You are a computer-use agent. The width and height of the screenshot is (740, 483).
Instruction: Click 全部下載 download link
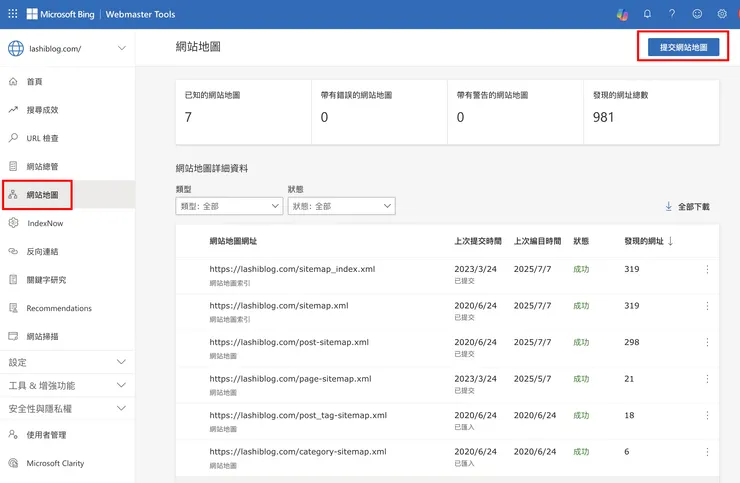coord(687,207)
